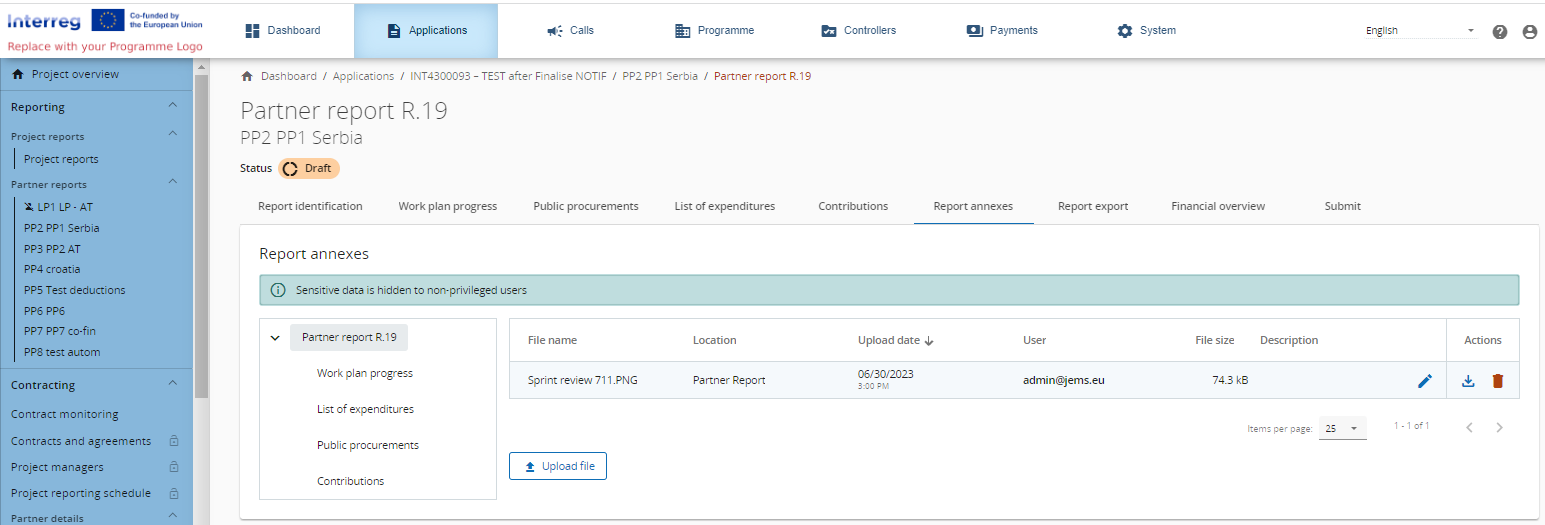This screenshot has width=1545, height=525.
Task: Collapse the Partner report R.19 tree node
Action: (x=275, y=338)
